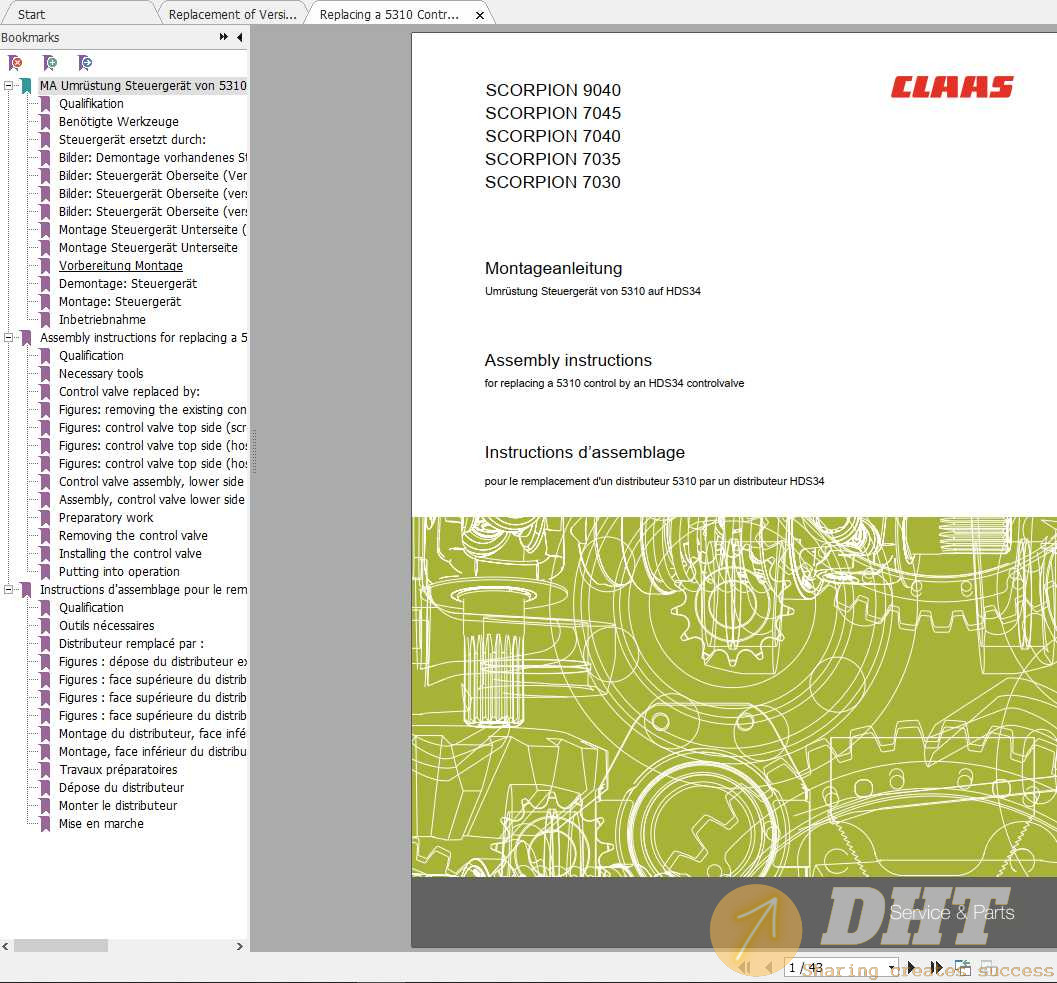Open Figures : dépose du distributeur bookmark

coord(153,662)
